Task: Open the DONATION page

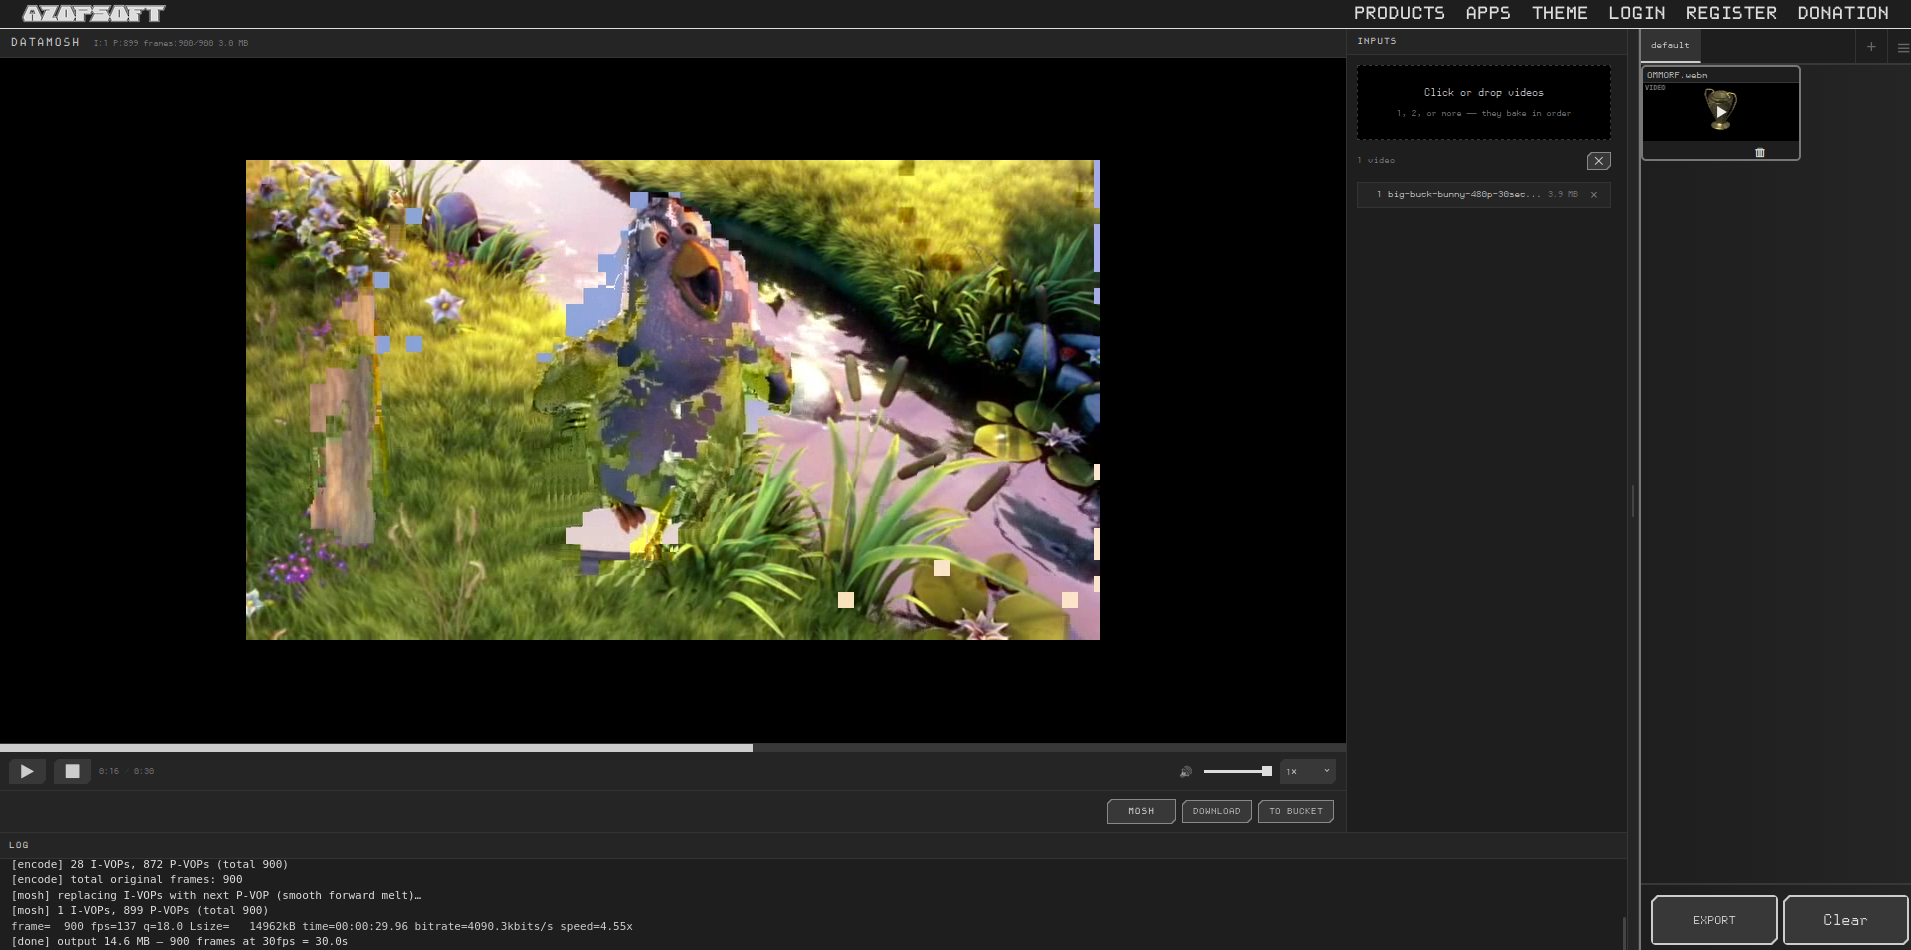Action: coord(1843,13)
